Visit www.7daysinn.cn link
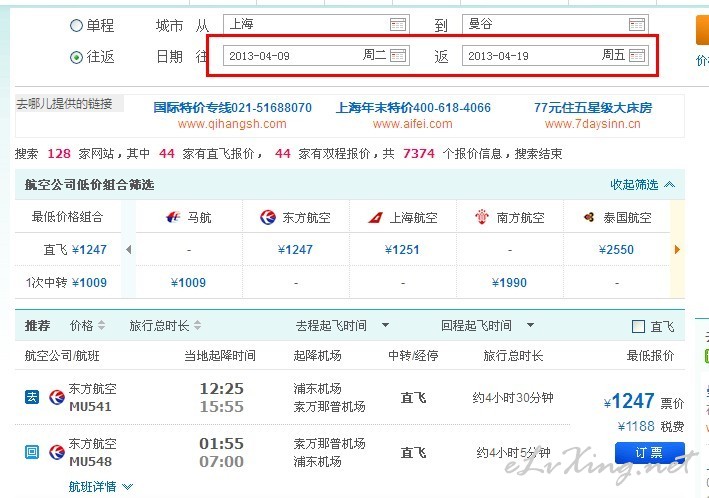Viewport: 709px width, 498px height. click(x=592, y=124)
